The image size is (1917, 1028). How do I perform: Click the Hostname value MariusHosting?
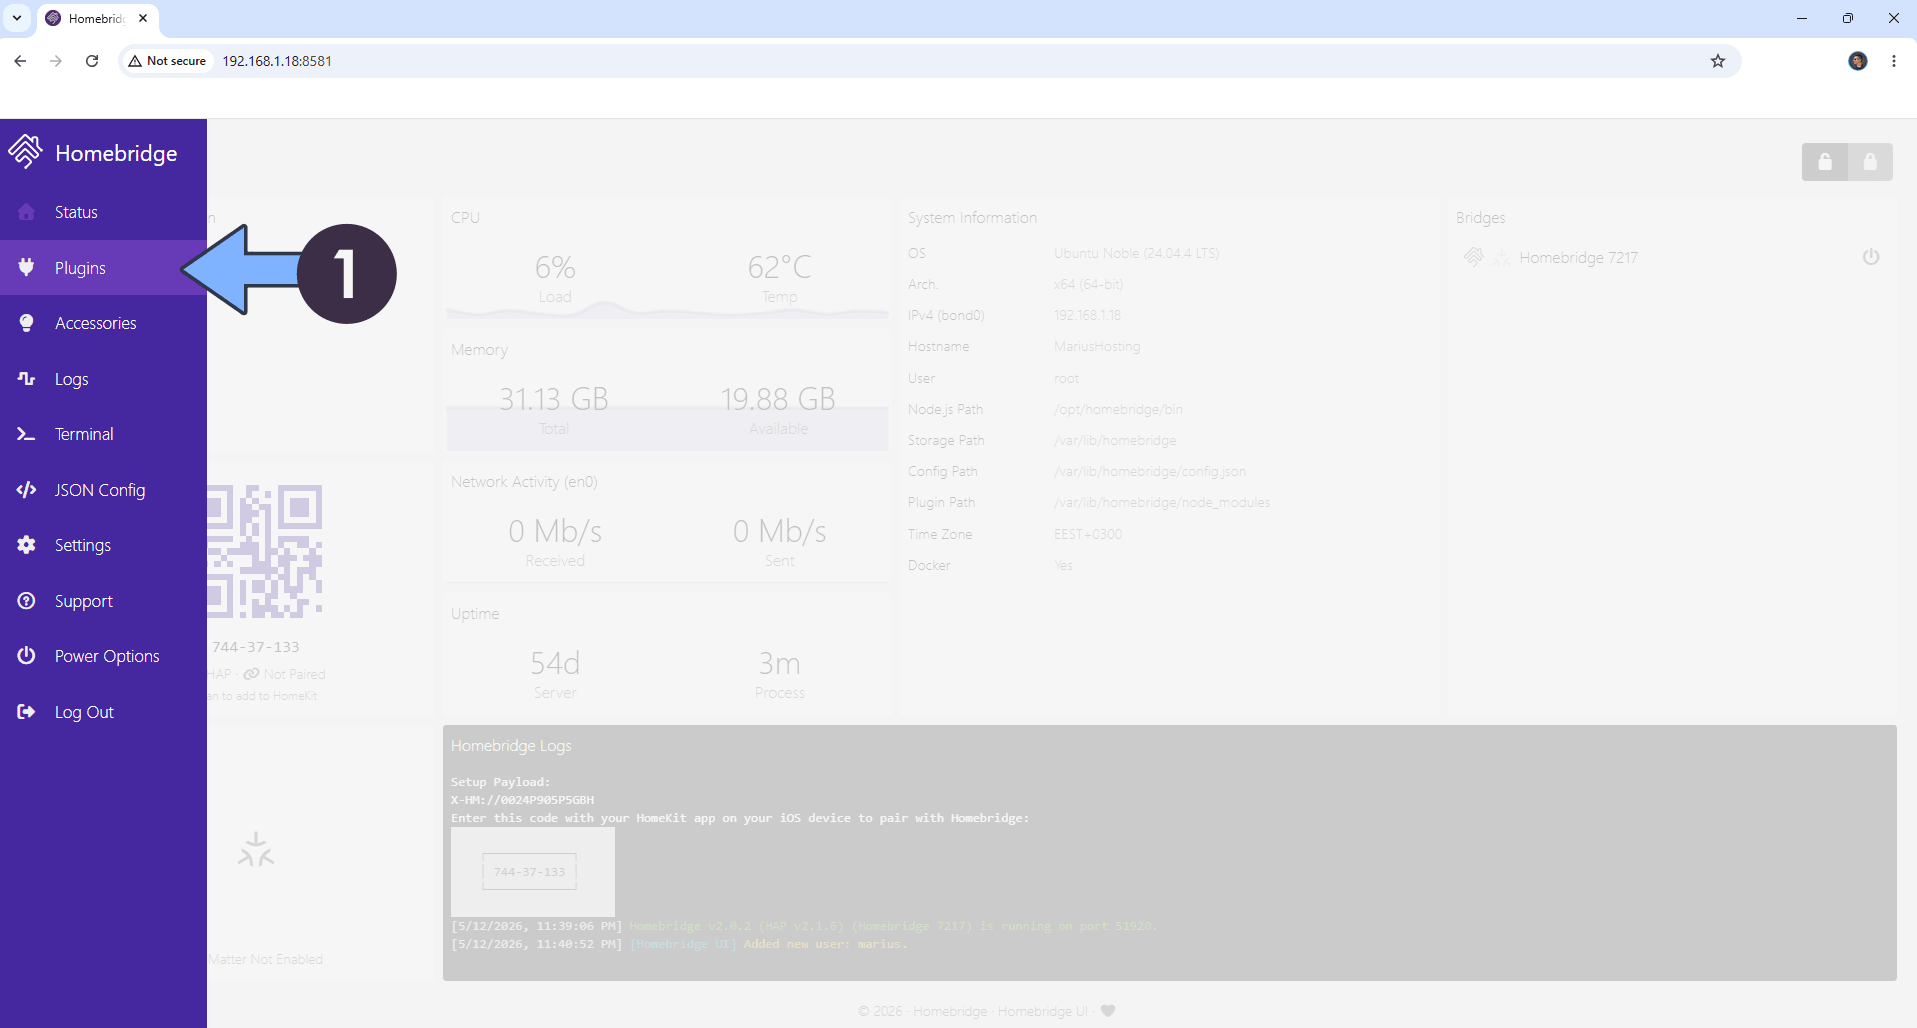click(x=1097, y=346)
